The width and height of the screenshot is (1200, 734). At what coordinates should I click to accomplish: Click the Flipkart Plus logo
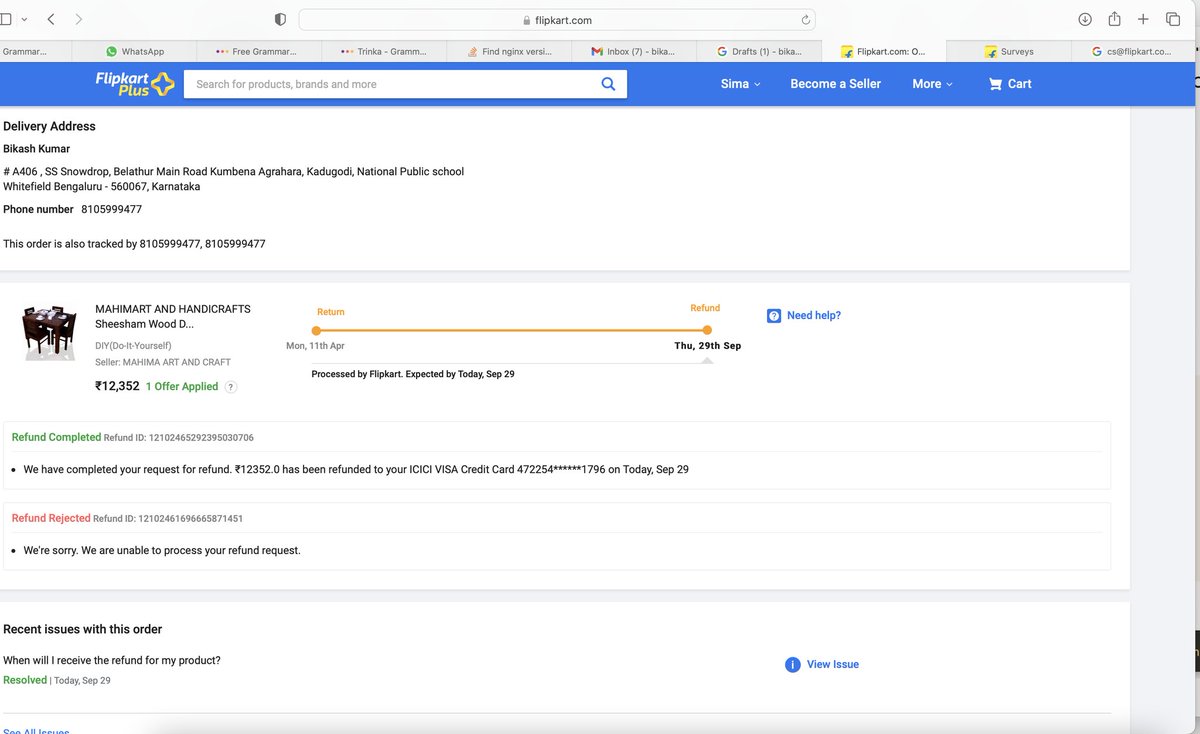click(134, 84)
